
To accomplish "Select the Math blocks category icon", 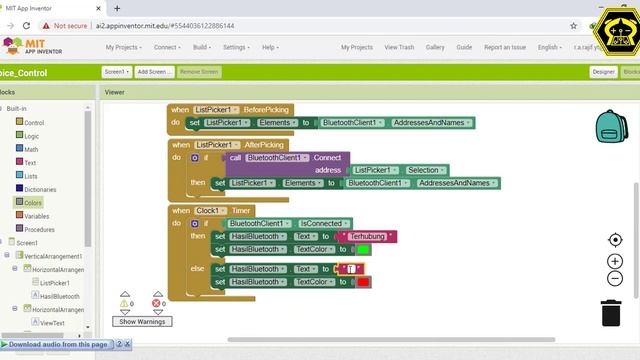I will tap(19, 148).
